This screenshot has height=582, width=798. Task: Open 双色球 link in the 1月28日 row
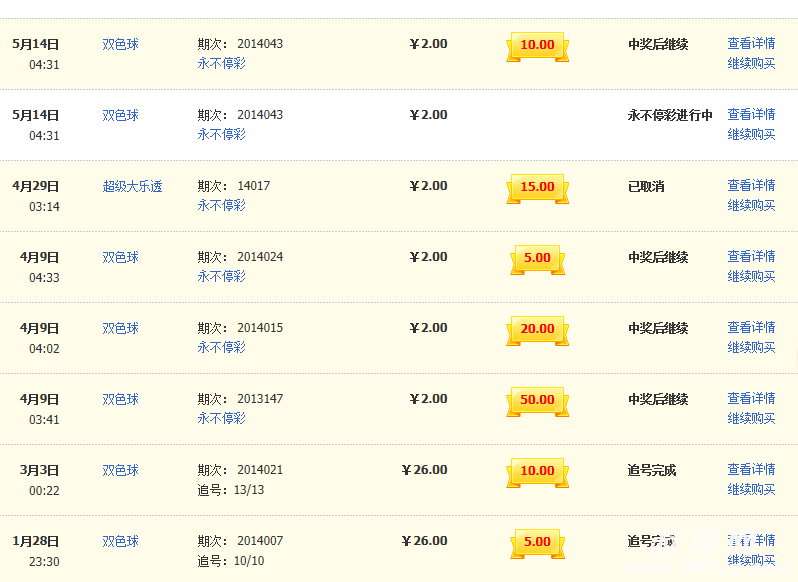pos(120,541)
